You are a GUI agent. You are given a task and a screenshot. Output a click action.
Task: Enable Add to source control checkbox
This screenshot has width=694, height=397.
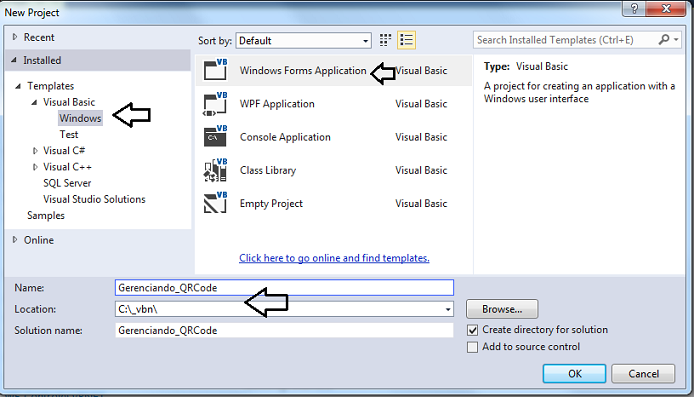point(473,347)
